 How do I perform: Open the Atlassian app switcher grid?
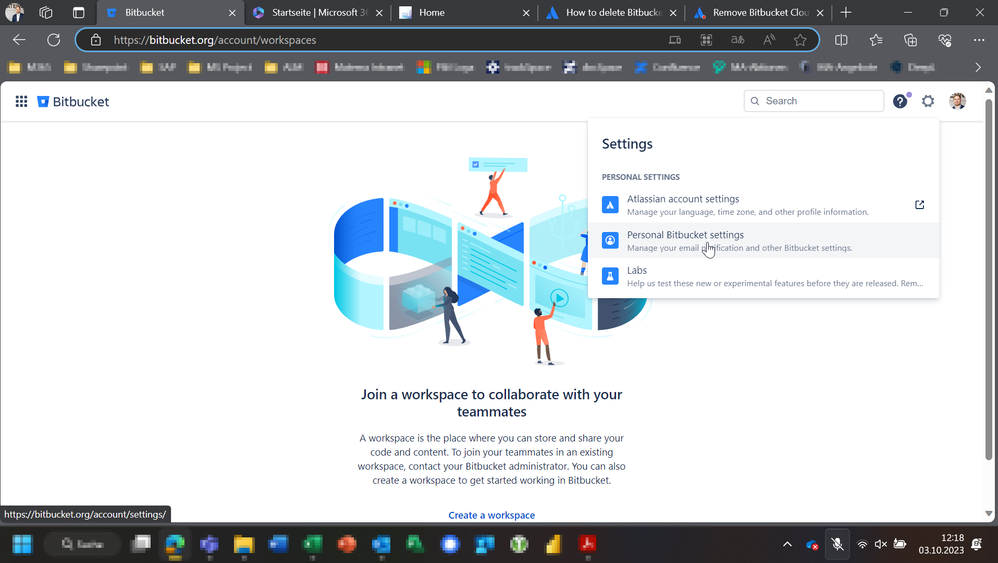coord(21,101)
